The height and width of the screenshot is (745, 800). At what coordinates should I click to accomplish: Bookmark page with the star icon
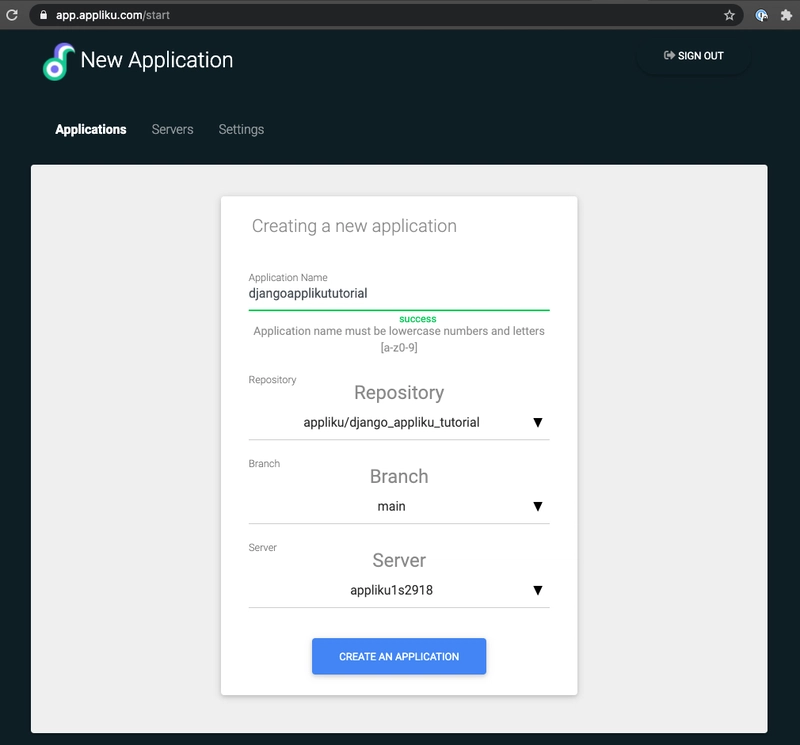click(729, 15)
